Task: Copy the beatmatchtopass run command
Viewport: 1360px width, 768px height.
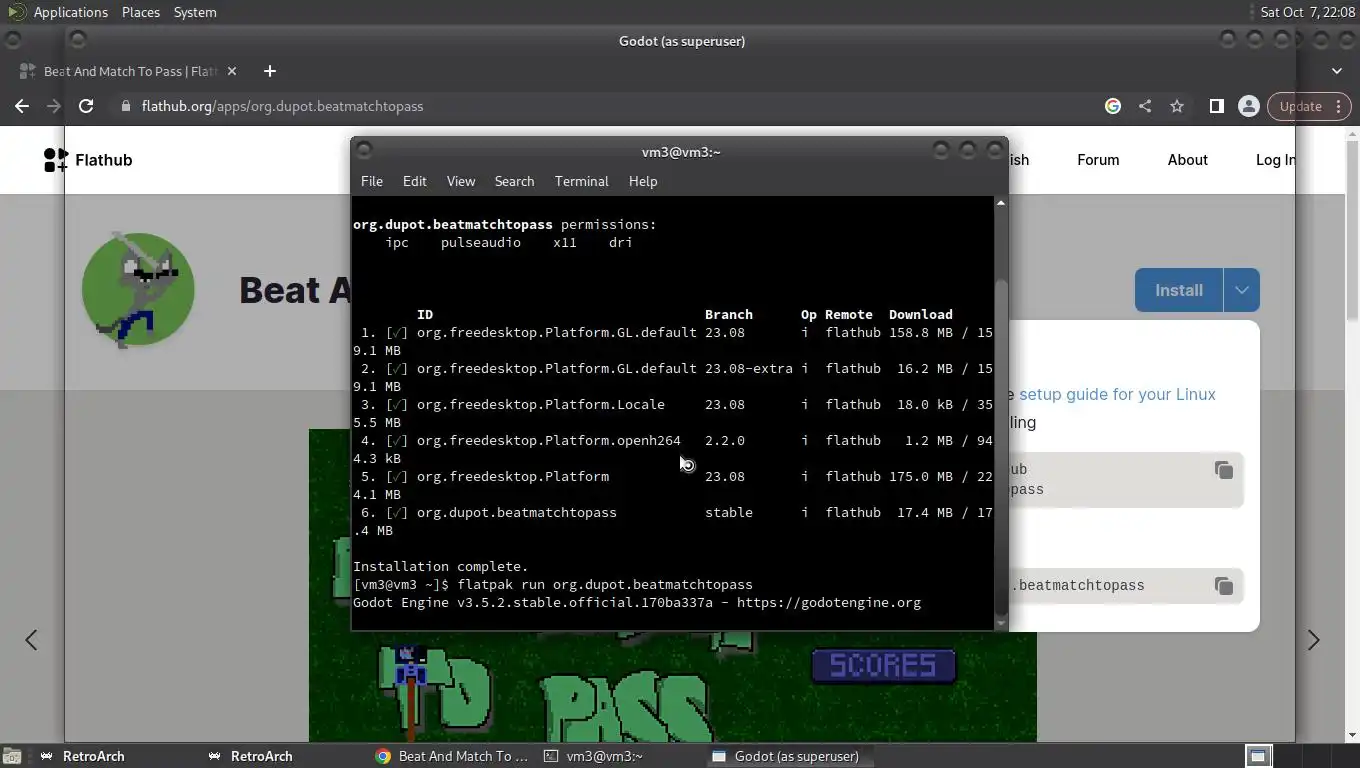Action: pos(1223,586)
